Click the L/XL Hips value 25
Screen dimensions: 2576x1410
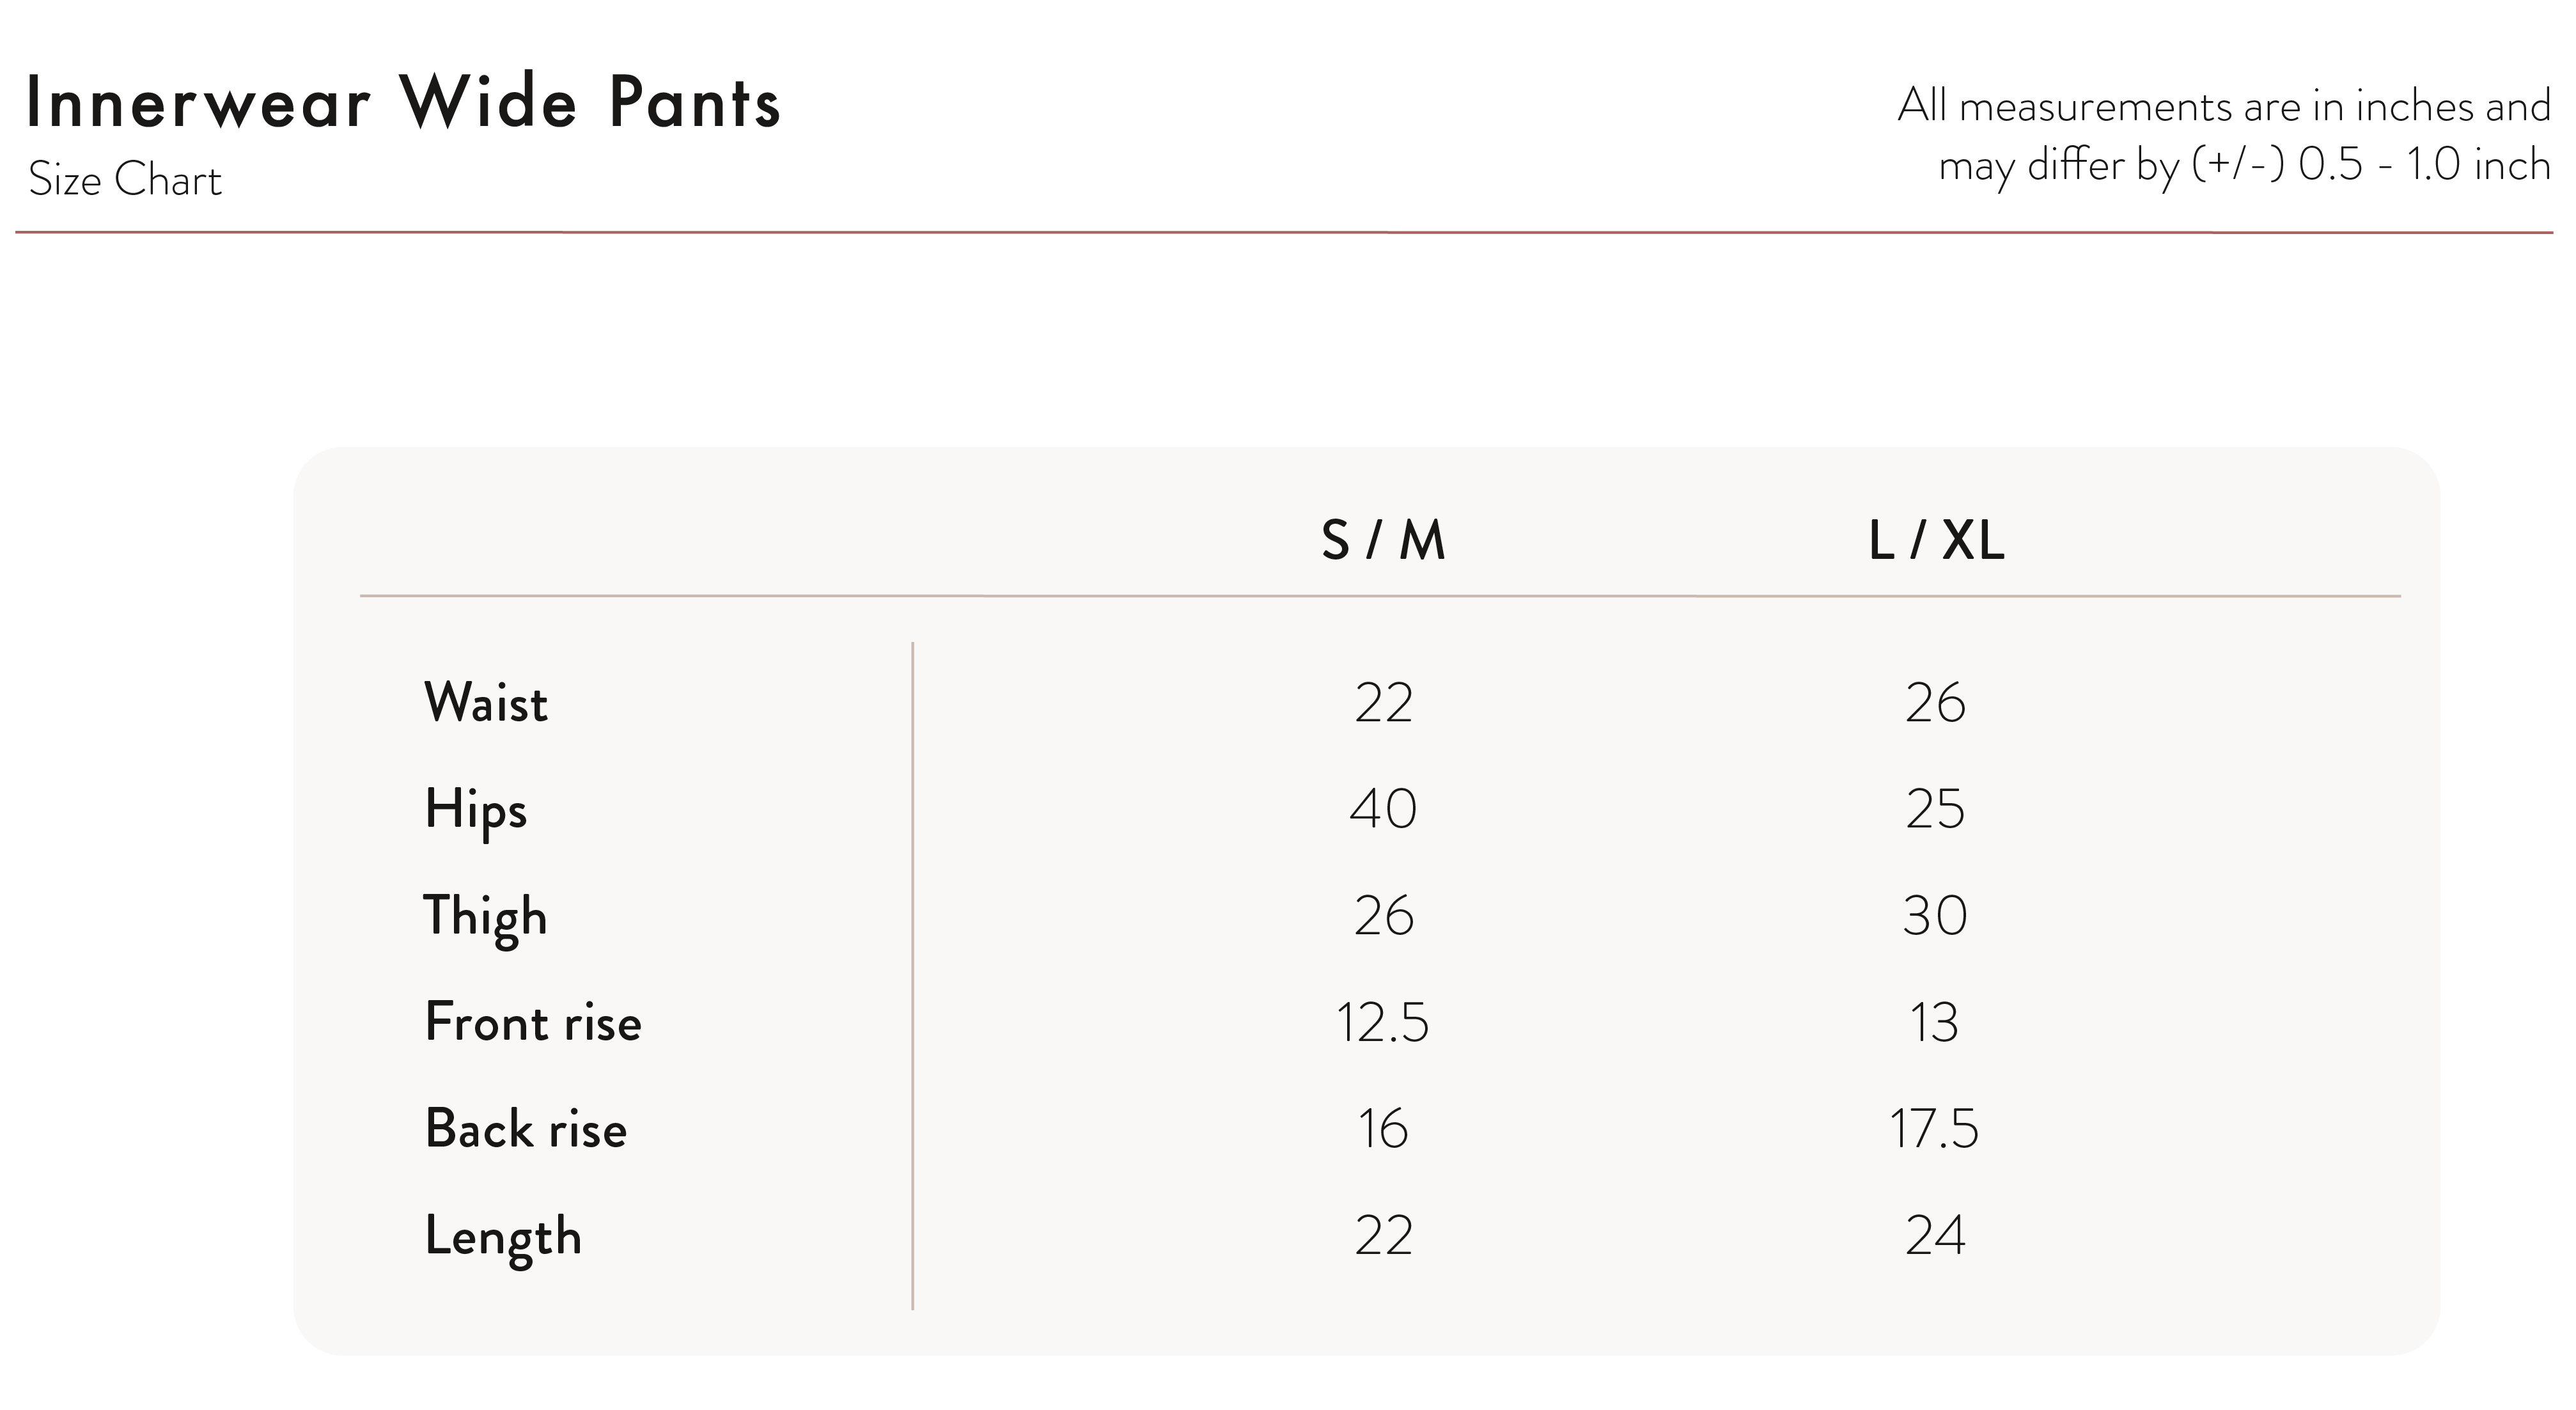pyautogui.click(x=1935, y=809)
